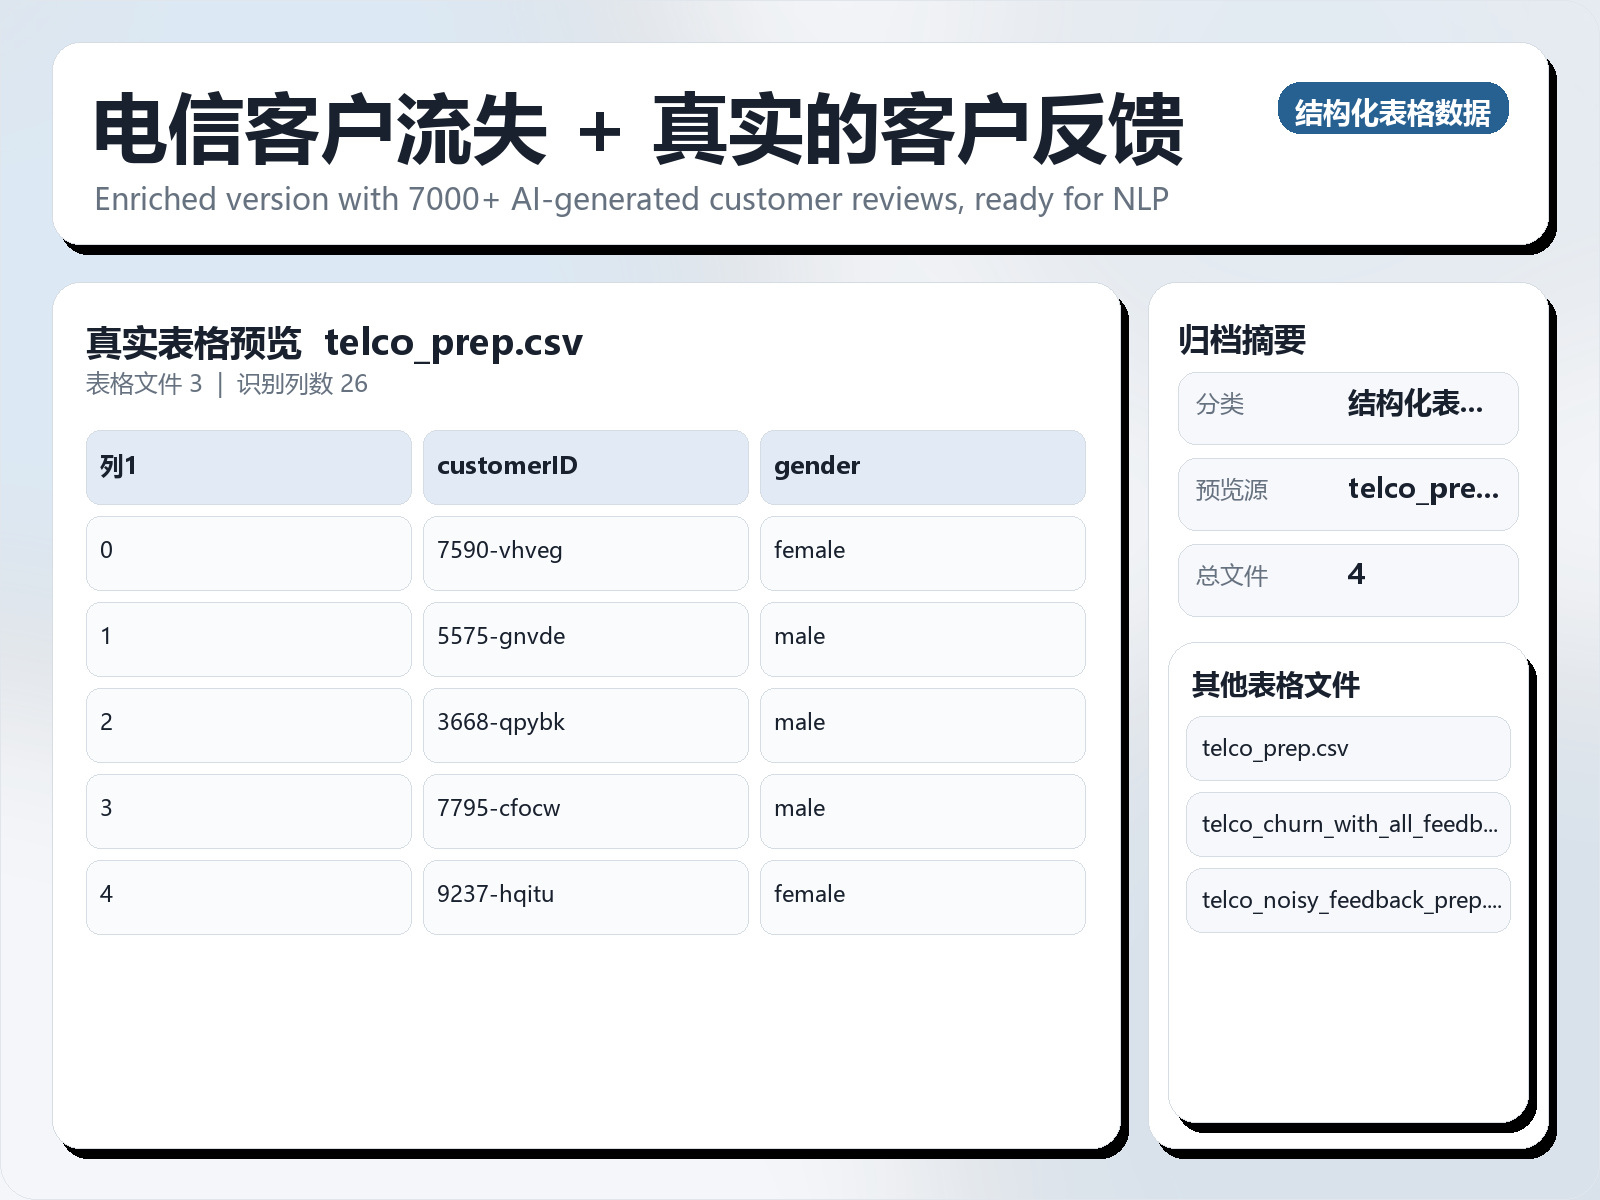This screenshot has width=1600, height=1200.
Task: Expand telco_churn_with_all_feedb... file entry
Action: 1347,824
